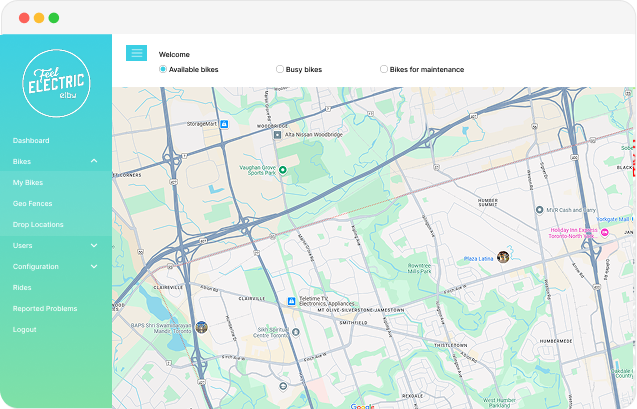Screen dimensions: 637x409
Task: Click the Google logo on map
Action: 362,405
